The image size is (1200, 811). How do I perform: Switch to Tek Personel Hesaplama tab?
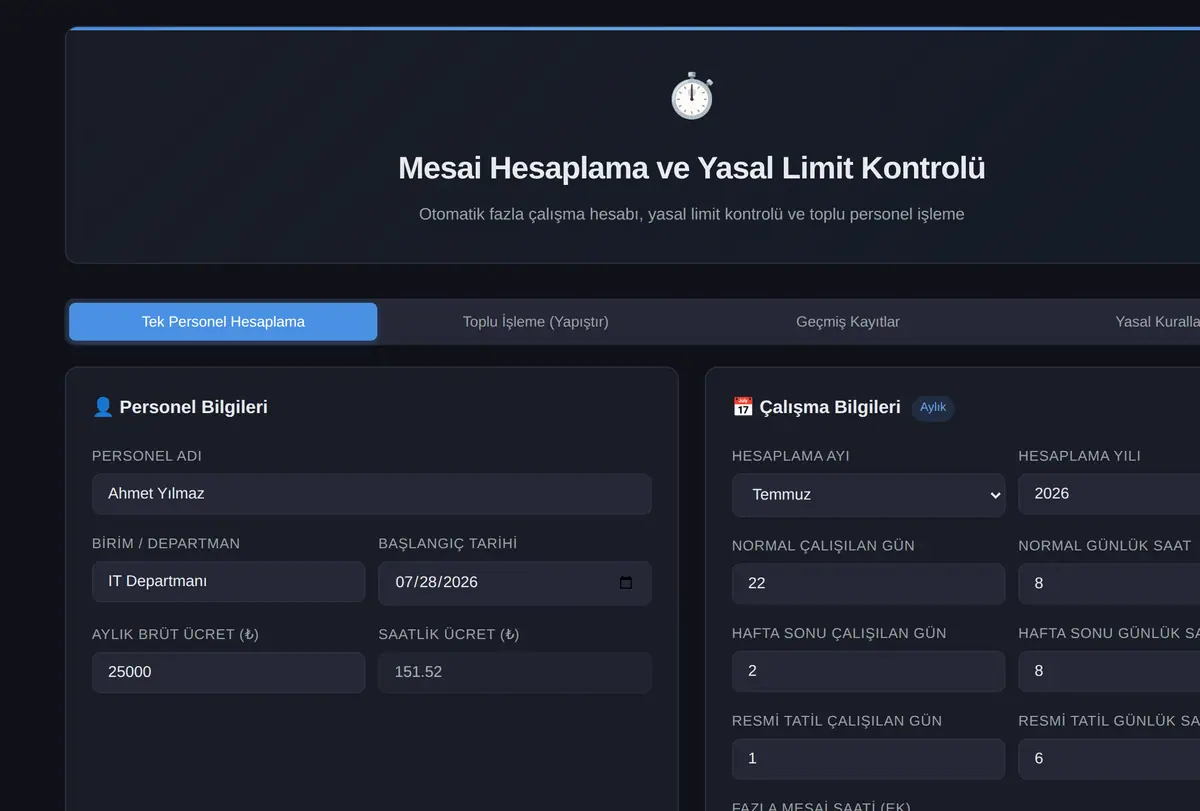223,322
